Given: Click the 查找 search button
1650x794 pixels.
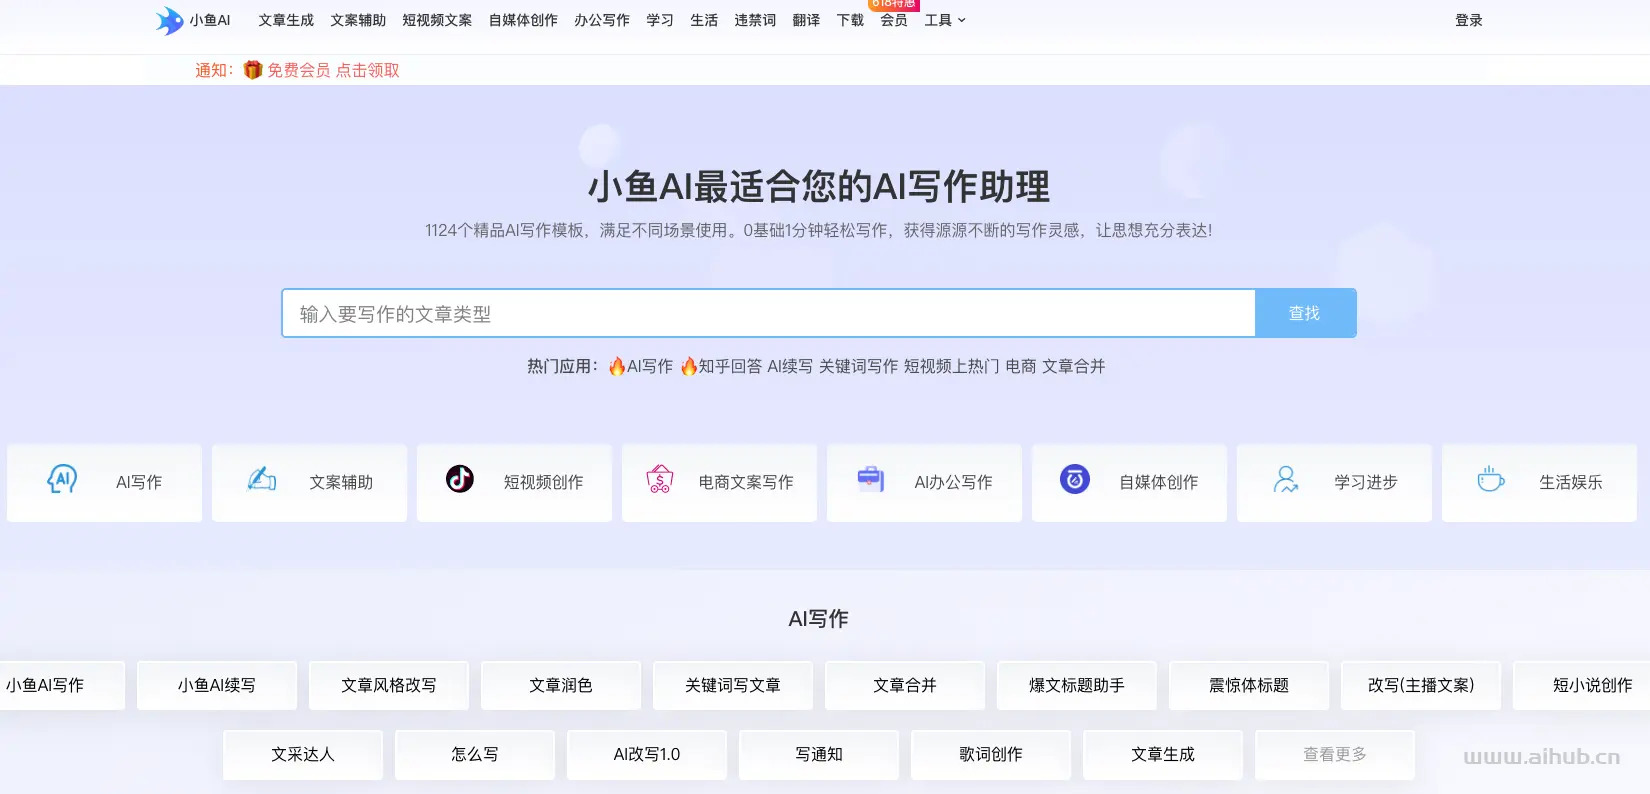Looking at the screenshot, I should coord(1305,313).
